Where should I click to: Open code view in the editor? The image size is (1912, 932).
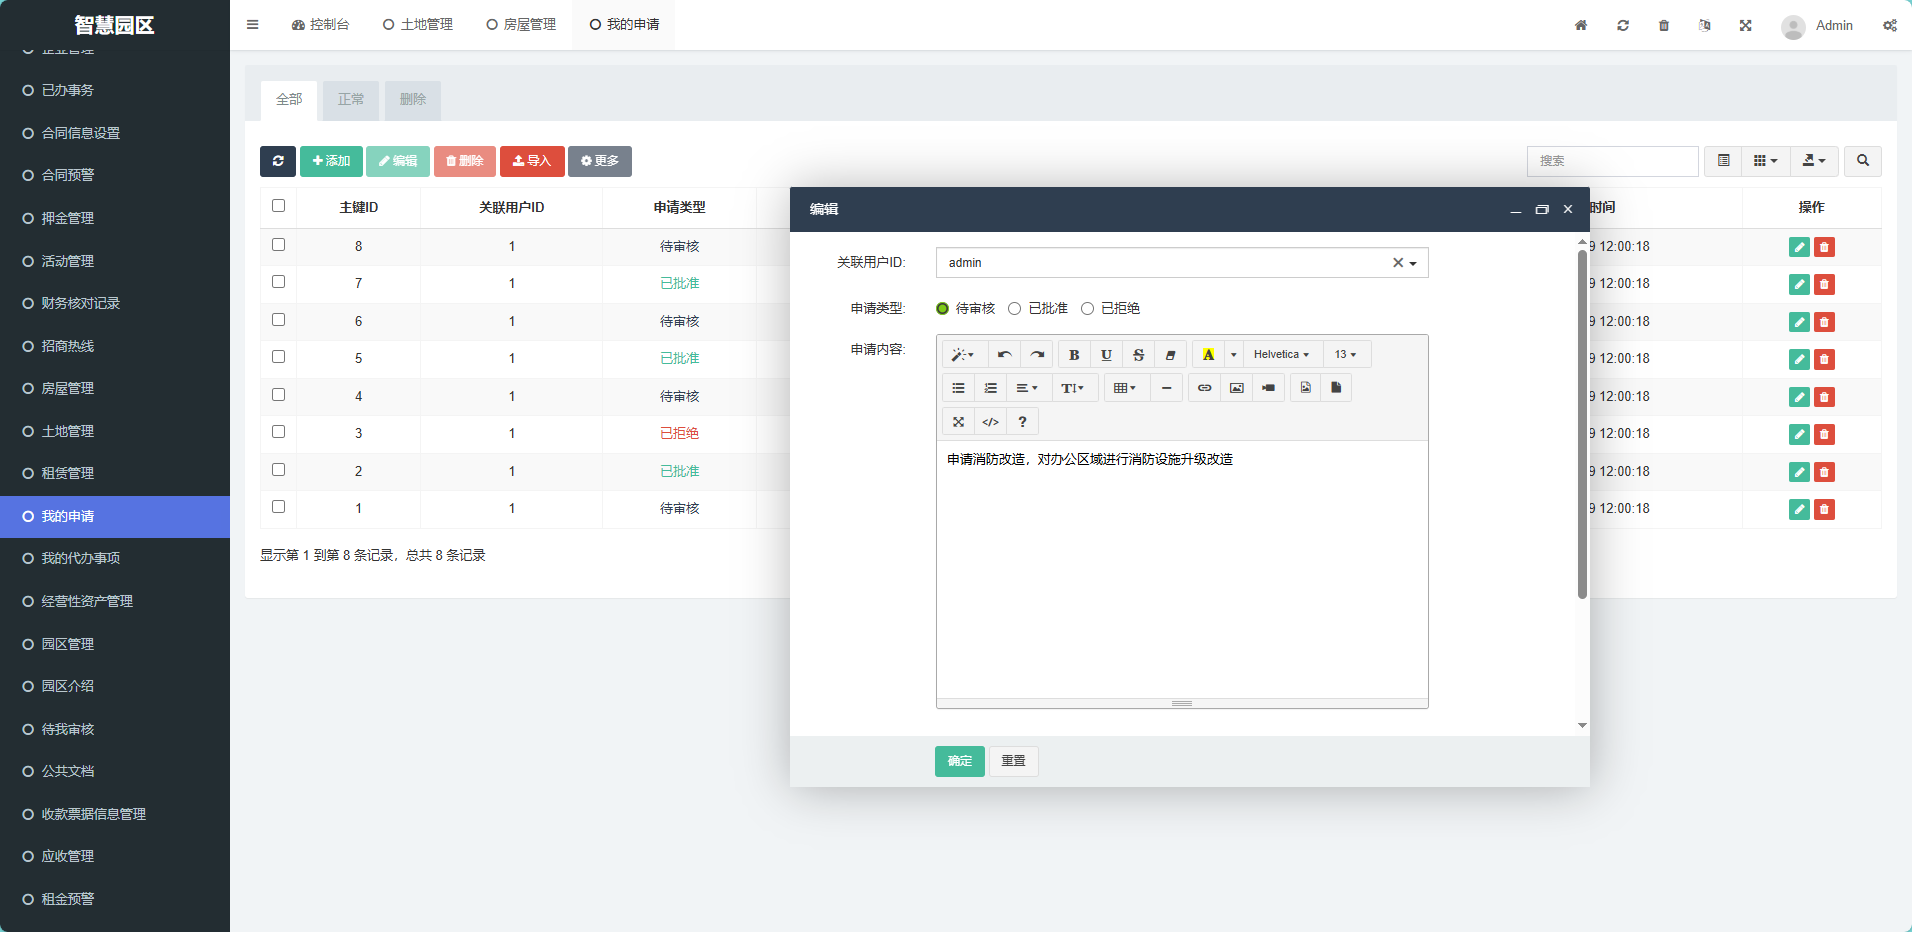(x=990, y=422)
